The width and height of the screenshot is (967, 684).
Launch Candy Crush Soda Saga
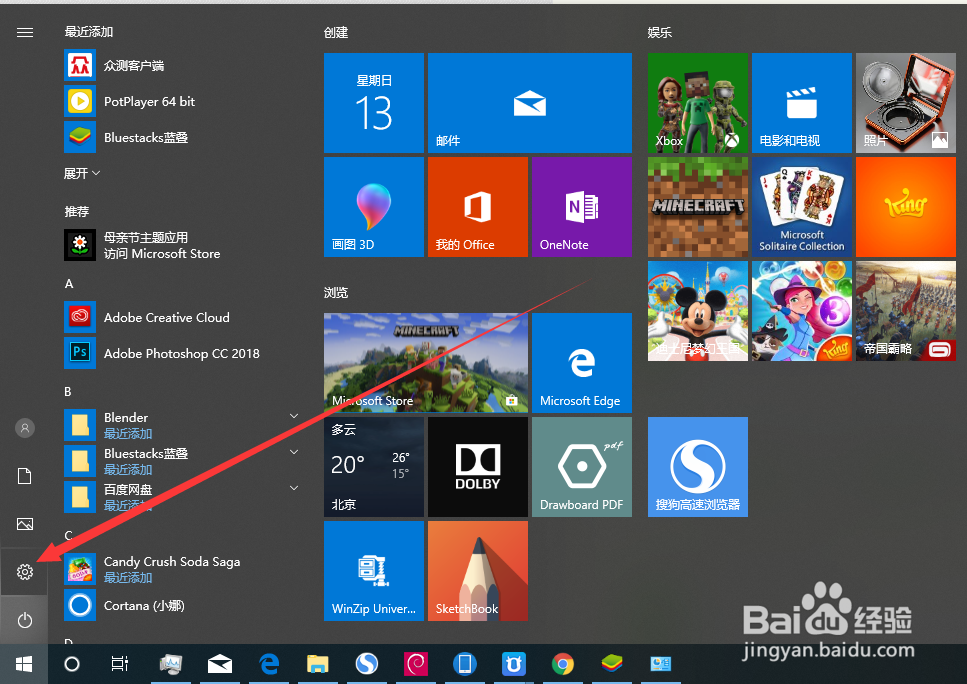(x=182, y=569)
